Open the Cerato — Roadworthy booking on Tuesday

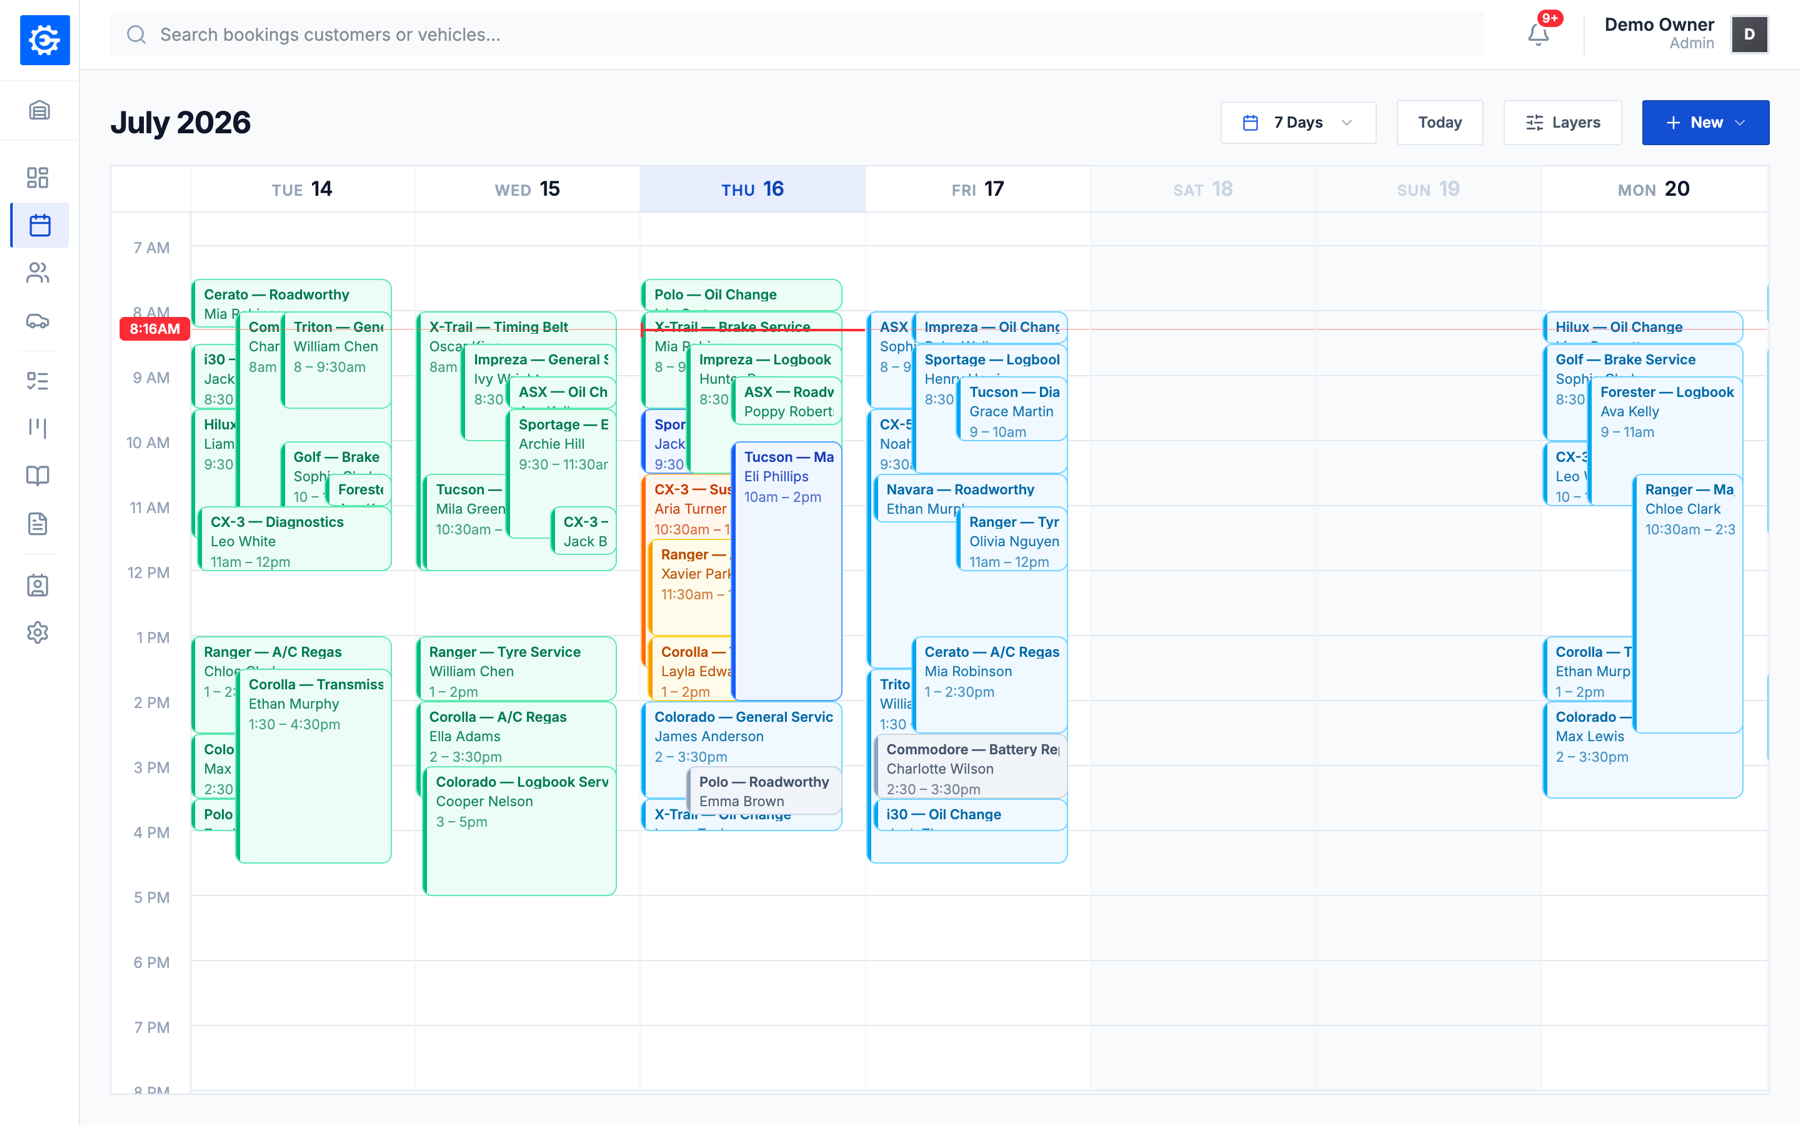point(291,295)
